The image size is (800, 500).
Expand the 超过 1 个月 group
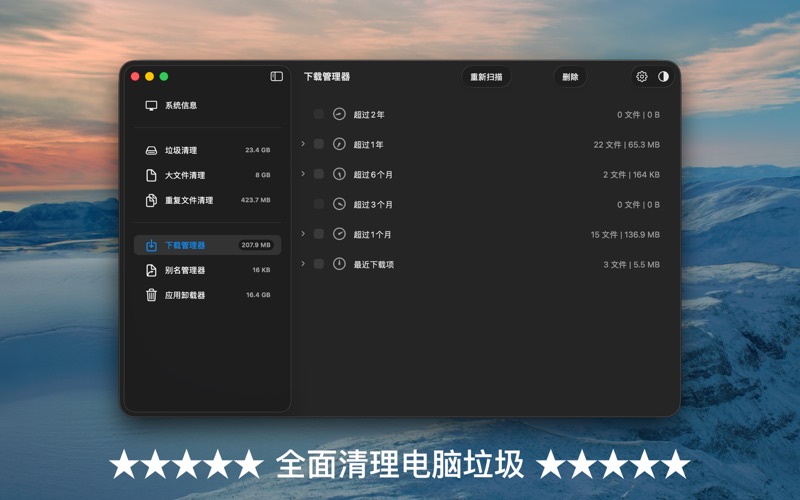point(303,234)
